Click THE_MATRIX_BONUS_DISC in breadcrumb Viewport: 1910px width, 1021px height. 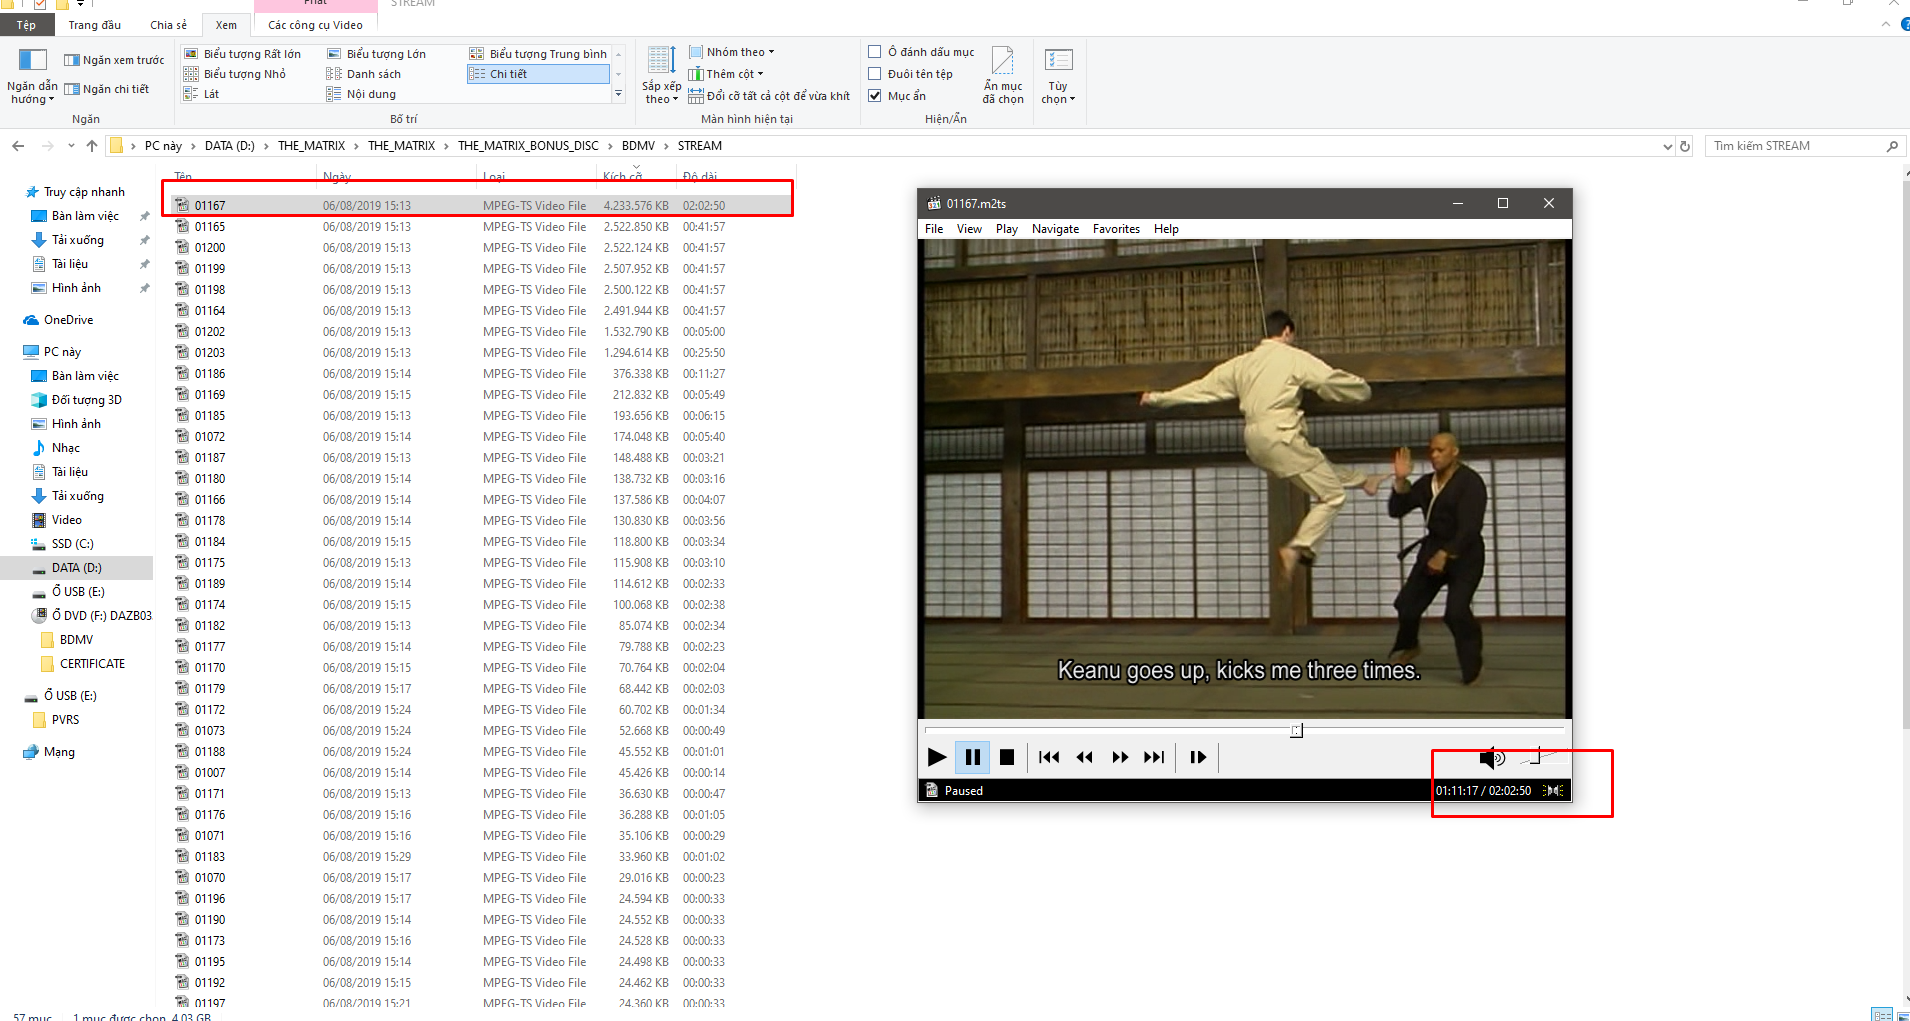click(x=528, y=146)
